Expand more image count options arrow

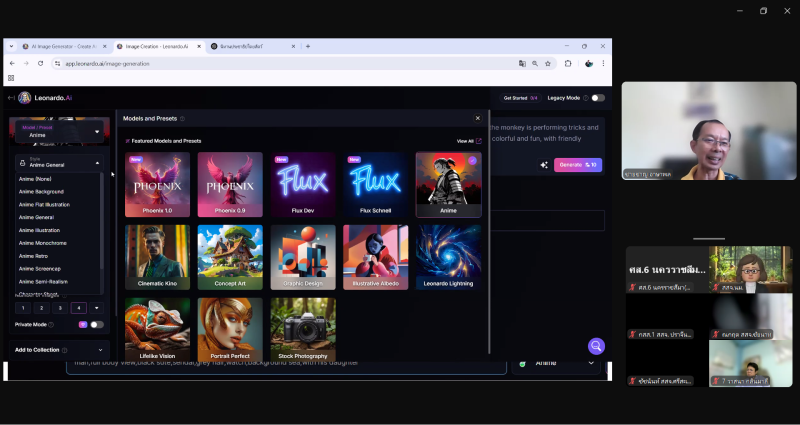coord(96,308)
